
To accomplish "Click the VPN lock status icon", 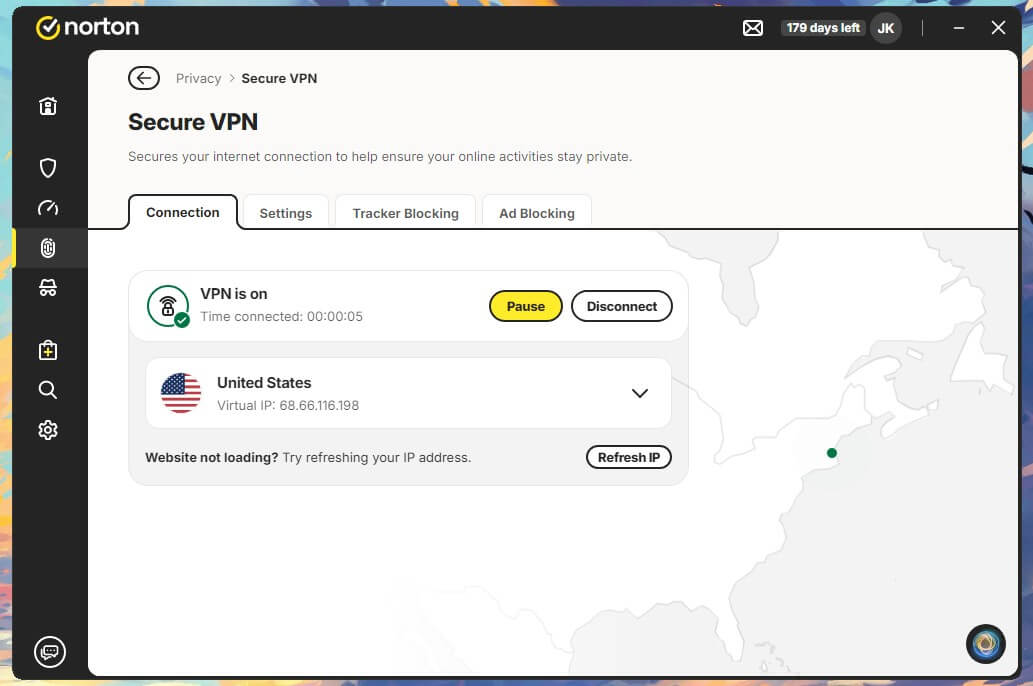I will pyautogui.click(x=168, y=306).
